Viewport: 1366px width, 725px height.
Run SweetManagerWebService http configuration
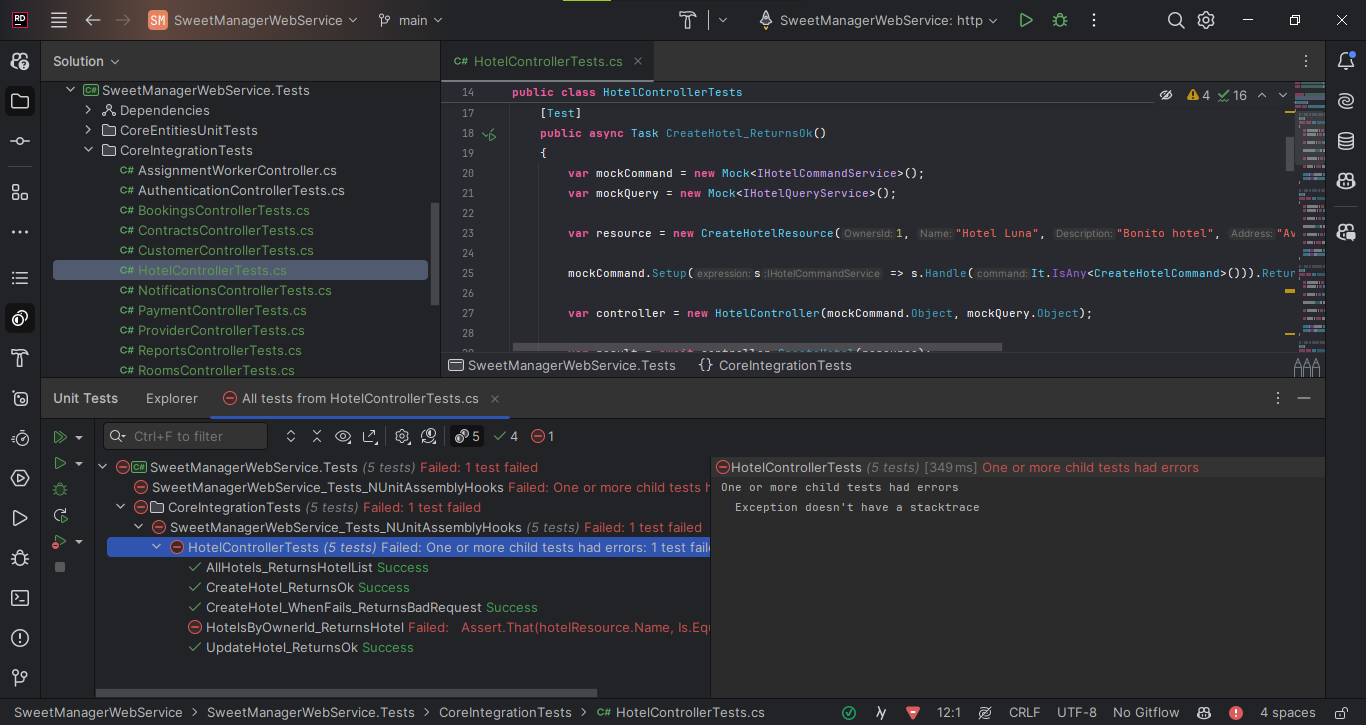(x=1026, y=20)
